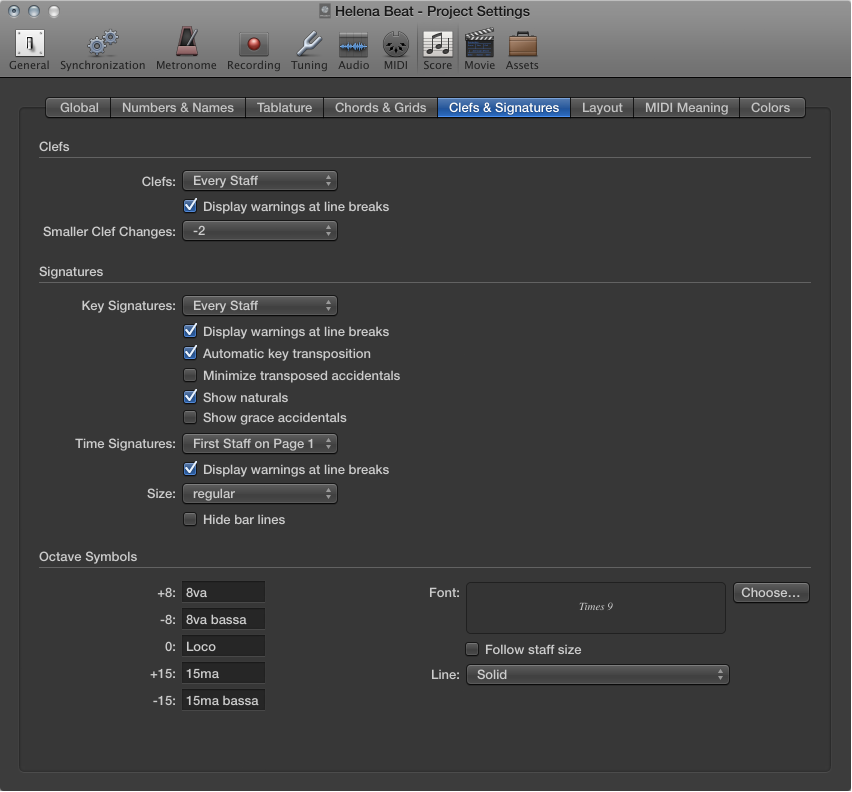Disable Automatic key transposition
852x792 pixels.
click(190, 353)
